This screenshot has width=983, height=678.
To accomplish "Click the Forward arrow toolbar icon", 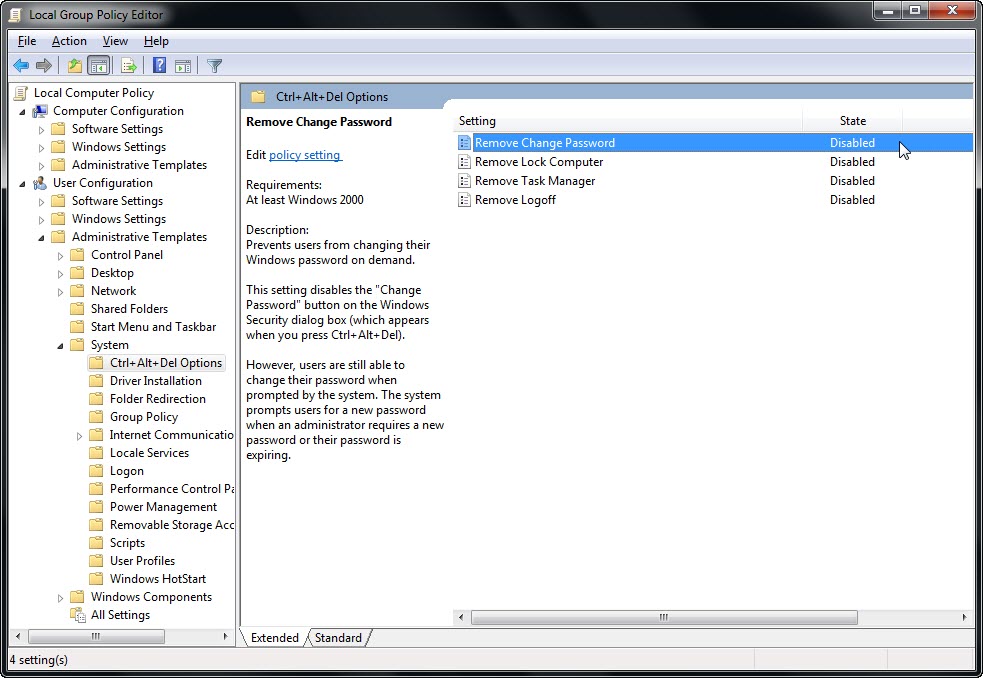I will coord(44,65).
